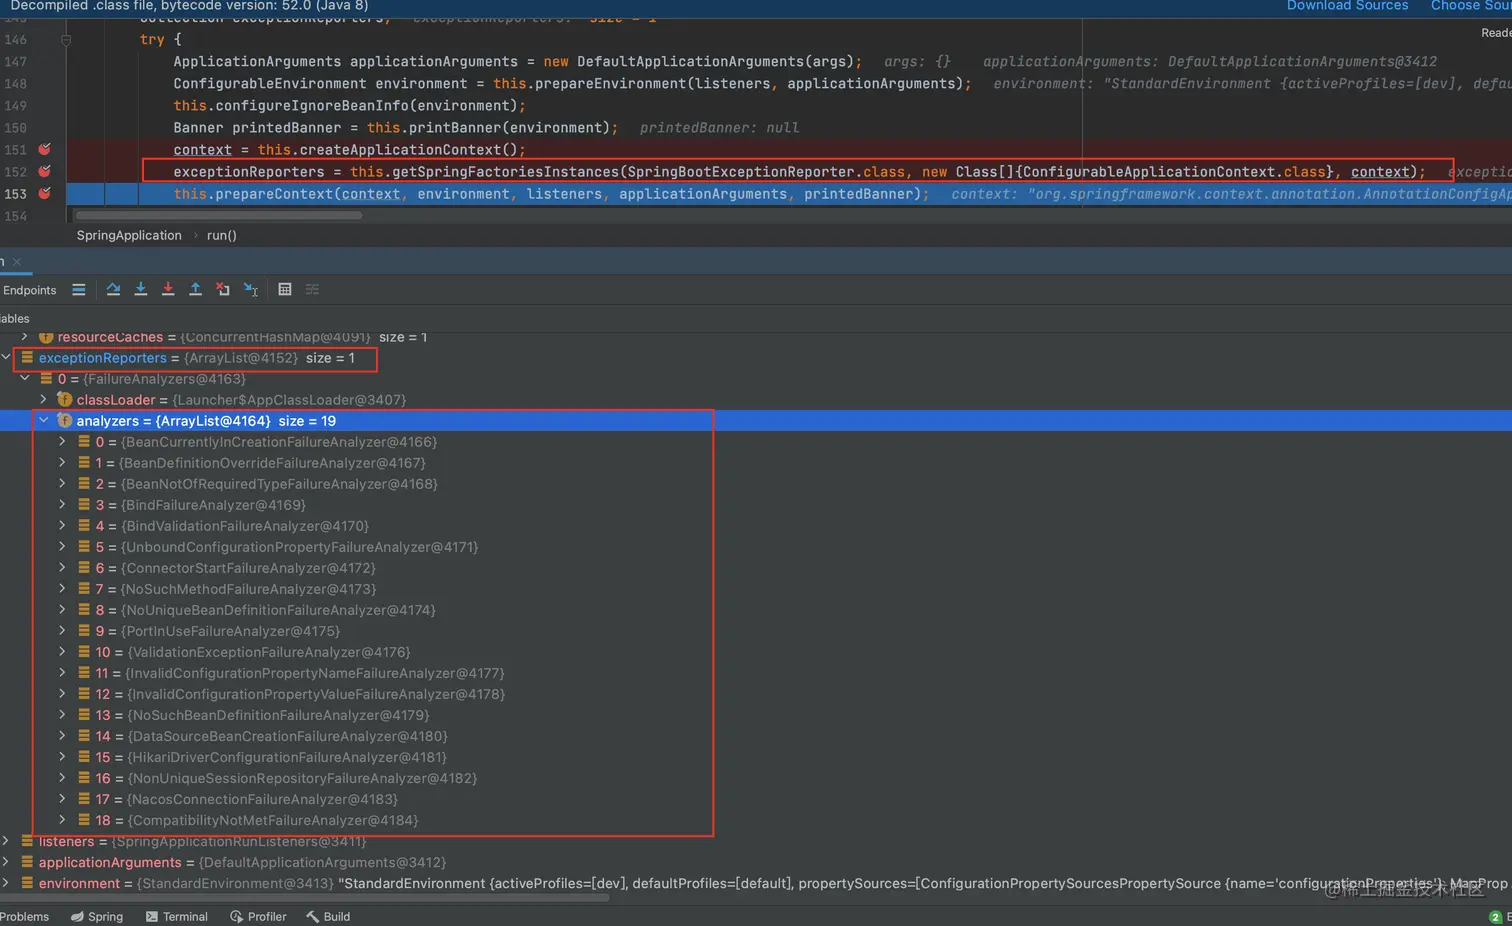Open the Build tool window
The height and width of the screenshot is (926, 1512).
click(328, 916)
